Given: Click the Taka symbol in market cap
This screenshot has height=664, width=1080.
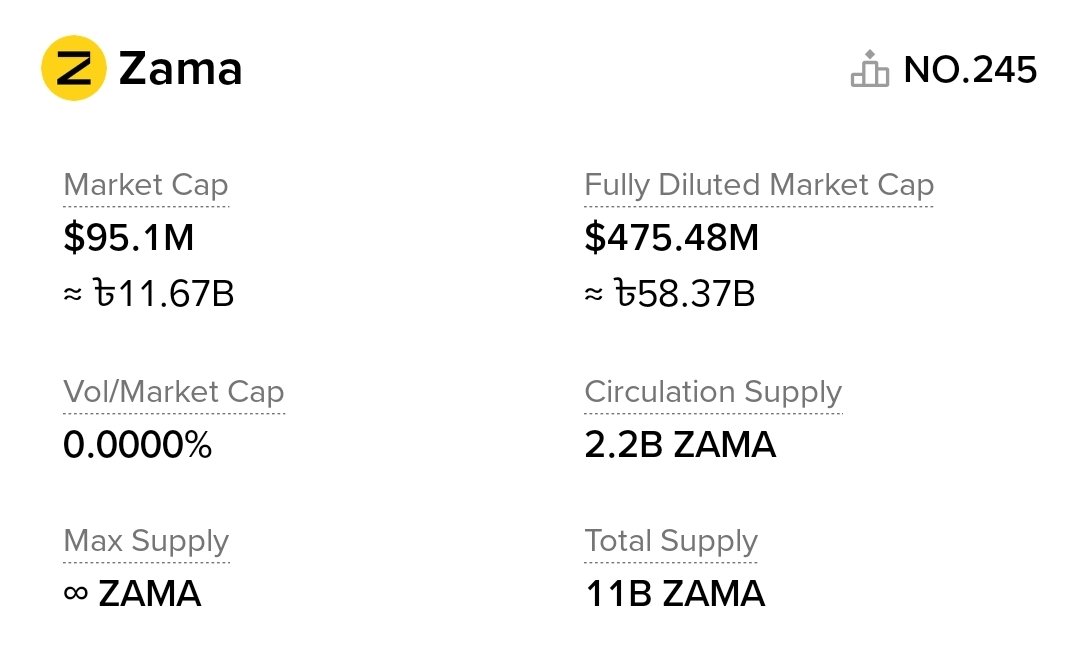Looking at the screenshot, I should [x=103, y=294].
